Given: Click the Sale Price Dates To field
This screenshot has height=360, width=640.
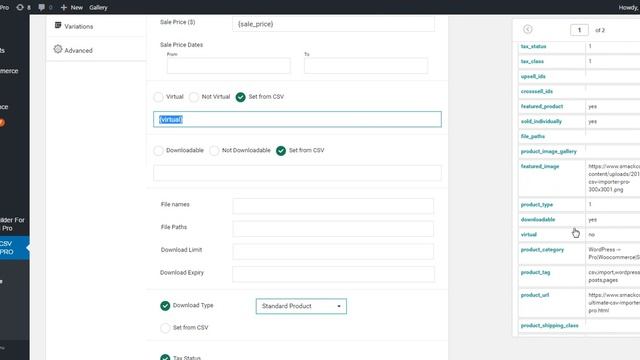Looking at the screenshot, I should (x=366, y=65).
